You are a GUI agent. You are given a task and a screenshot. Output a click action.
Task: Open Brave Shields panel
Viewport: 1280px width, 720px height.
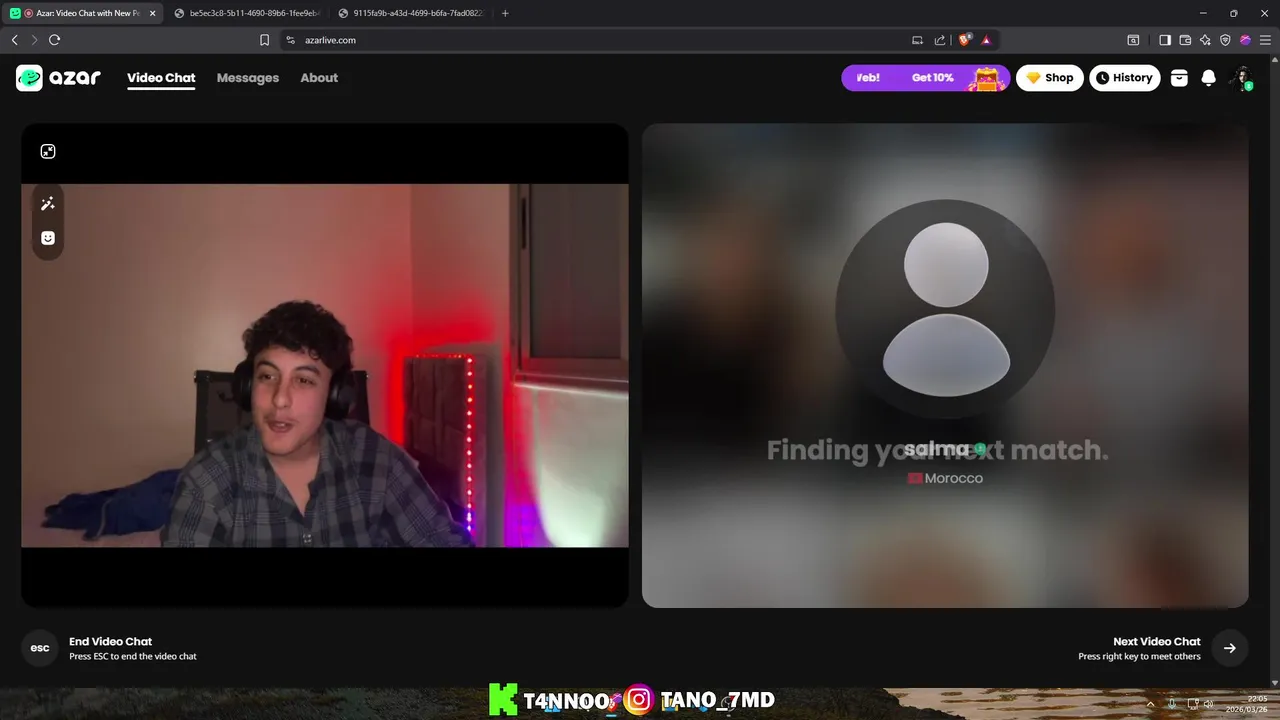pos(965,40)
